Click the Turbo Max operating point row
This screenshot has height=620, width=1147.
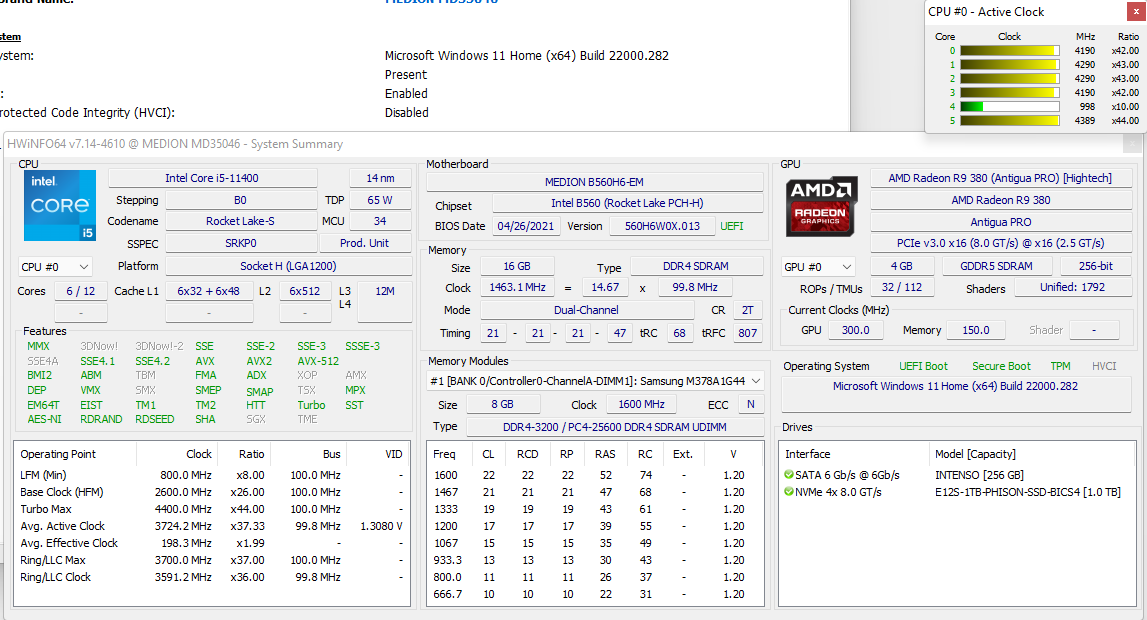point(211,509)
